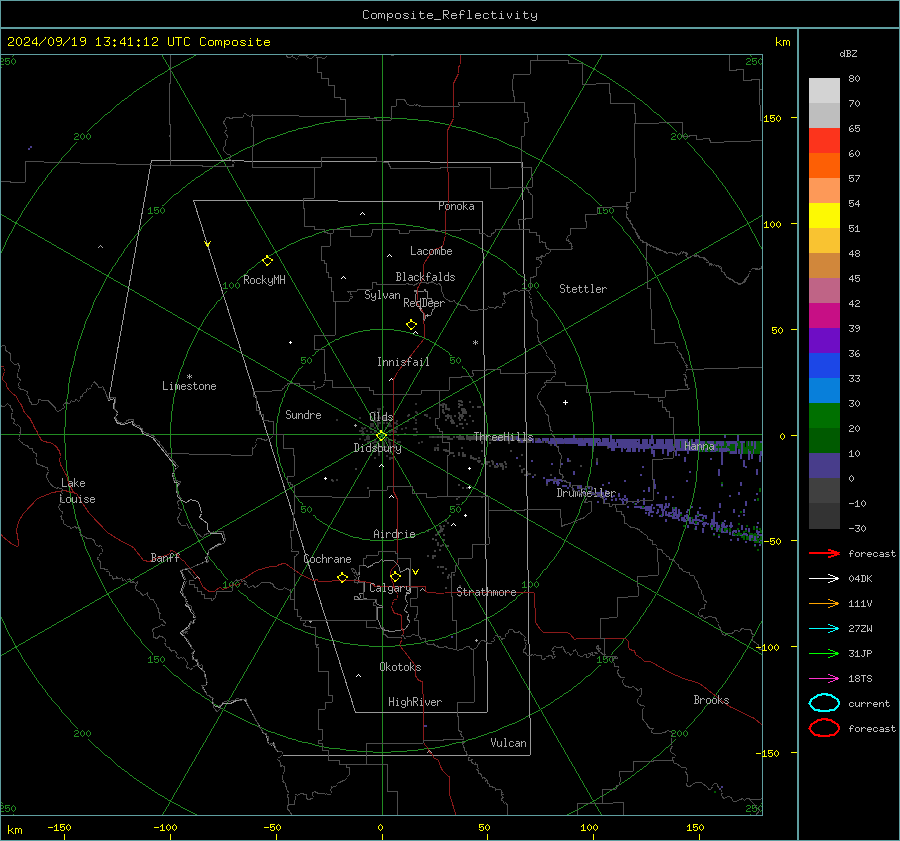This screenshot has height=841, width=900.
Task: Click the red swatch in dBZ legend
Action: point(824,141)
